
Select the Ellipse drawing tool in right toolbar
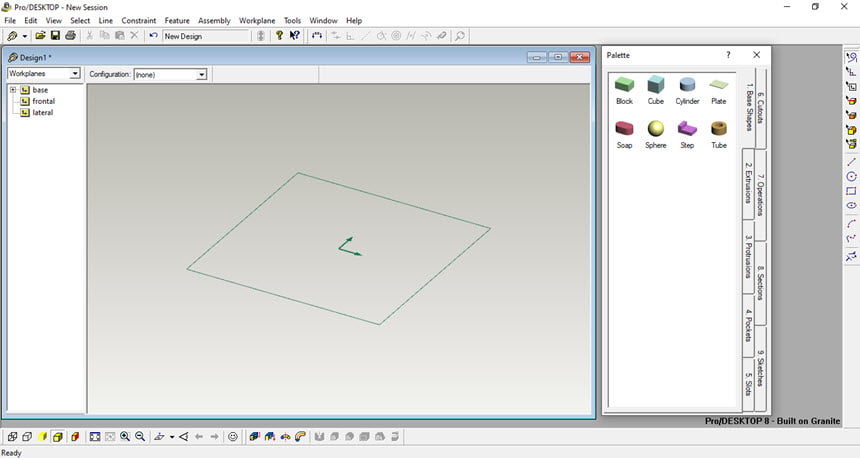pyautogui.click(x=851, y=205)
